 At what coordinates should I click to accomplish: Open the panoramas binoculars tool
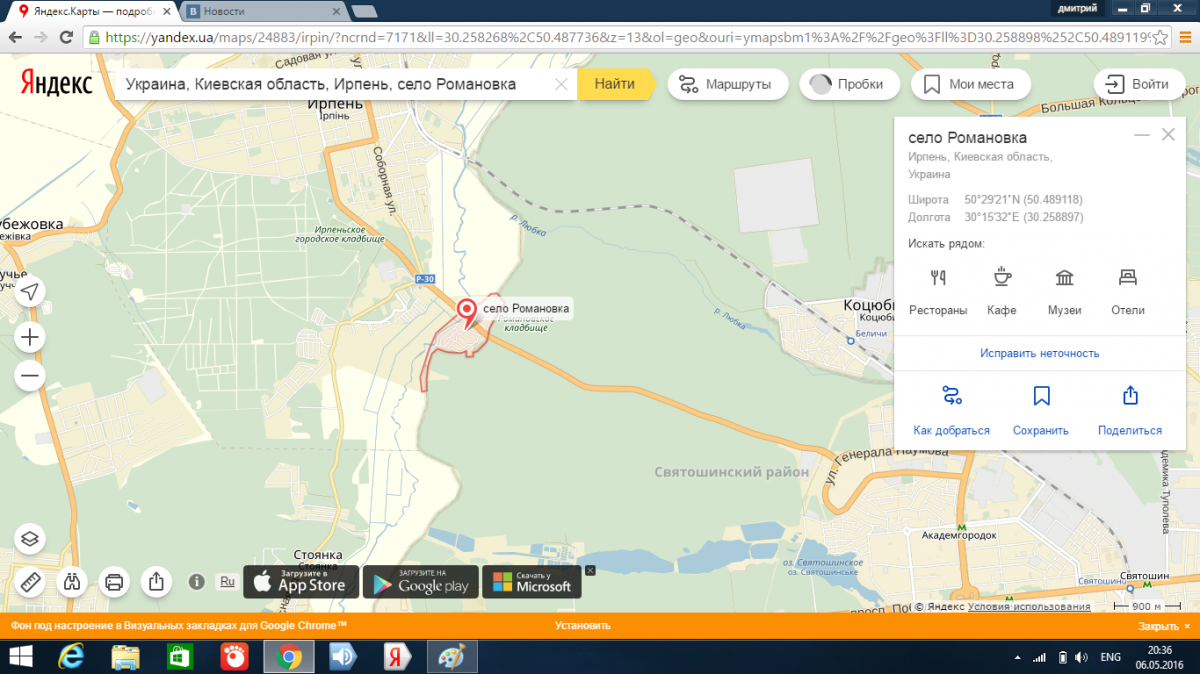pyautogui.click(x=72, y=581)
